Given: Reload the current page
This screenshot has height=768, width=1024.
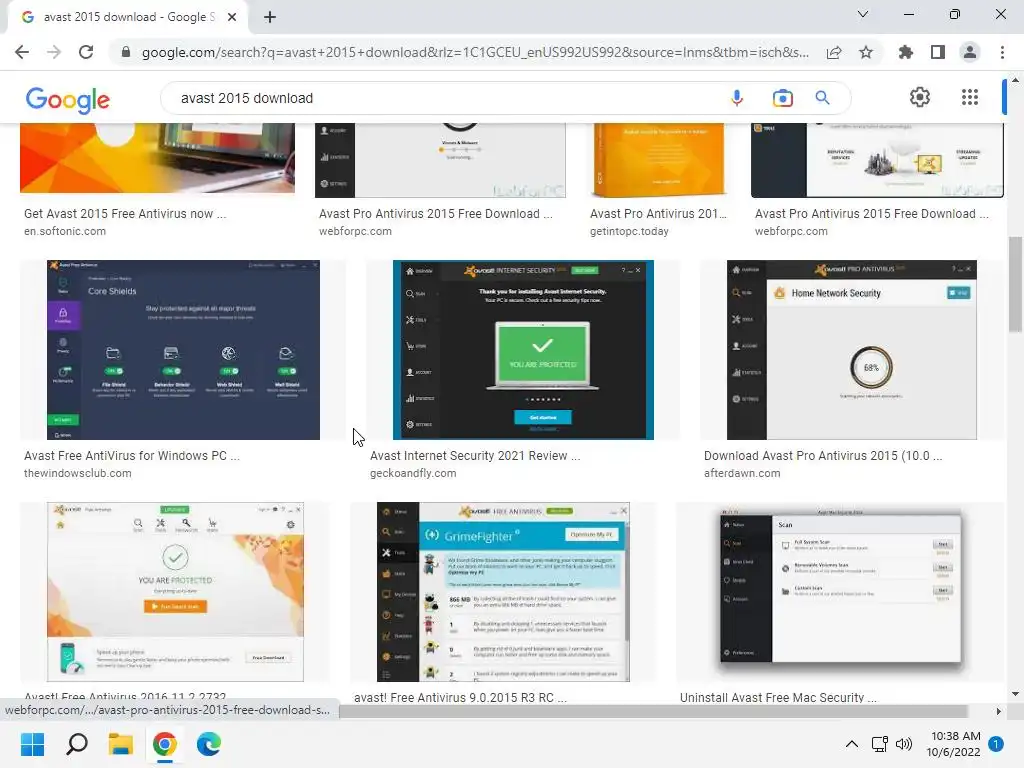Looking at the screenshot, I should (86, 52).
